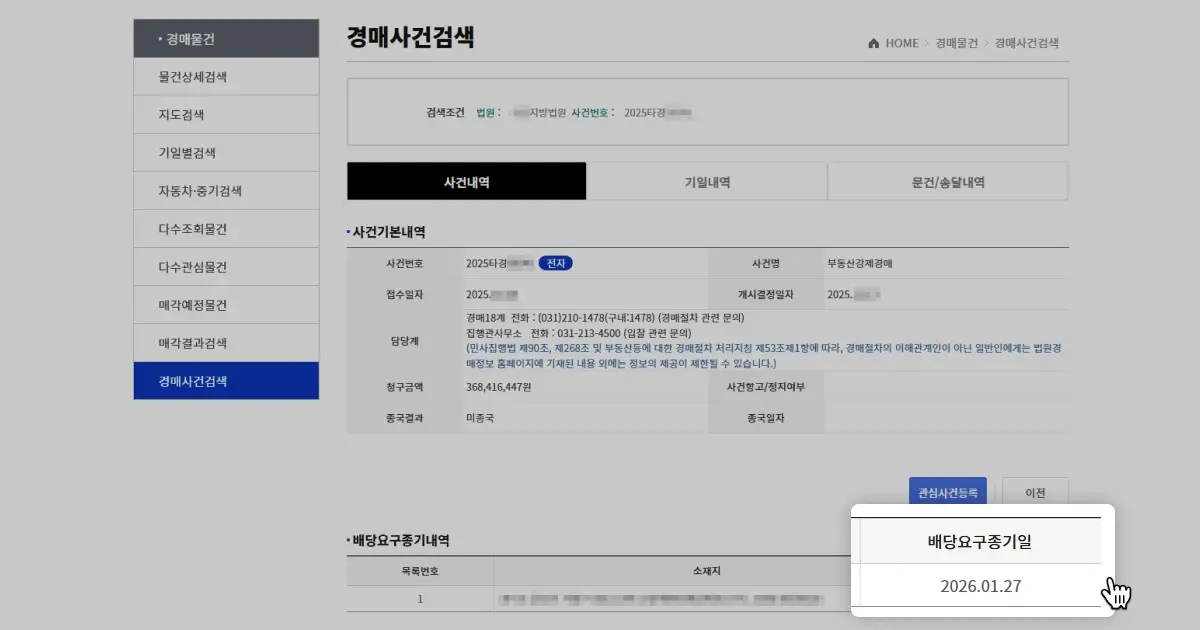1200x630 pixels.
Task: Click the 이전 button
Action: point(1036,492)
